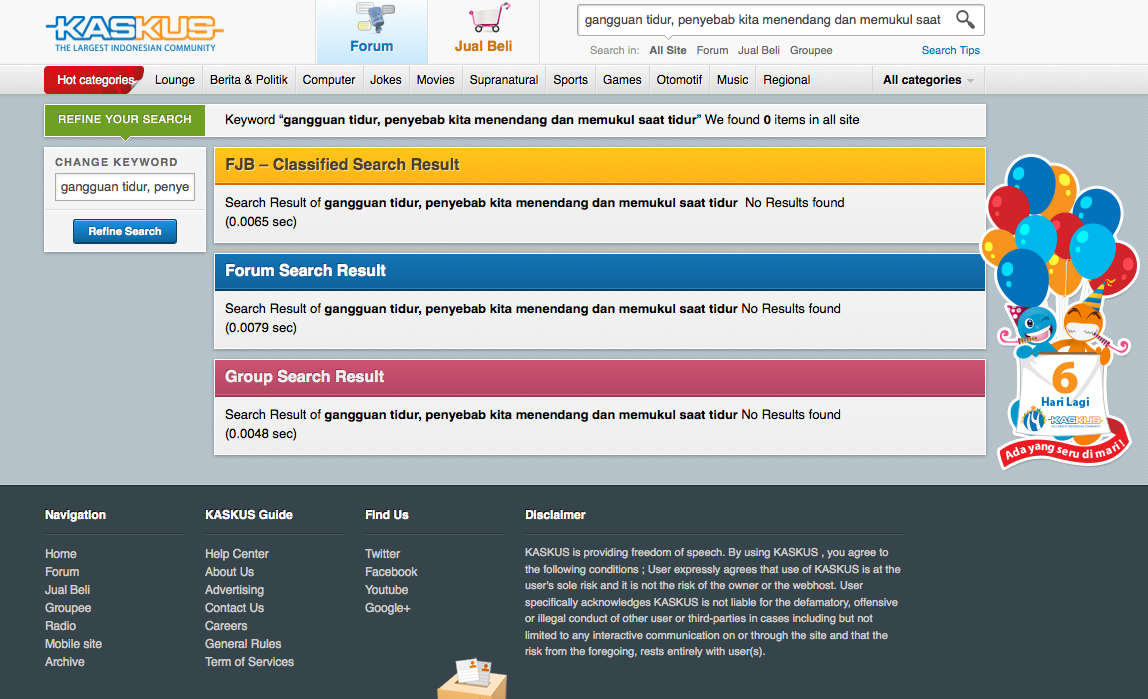Open the Contact Us link
1148x699 pixels.
coord(234,608)
